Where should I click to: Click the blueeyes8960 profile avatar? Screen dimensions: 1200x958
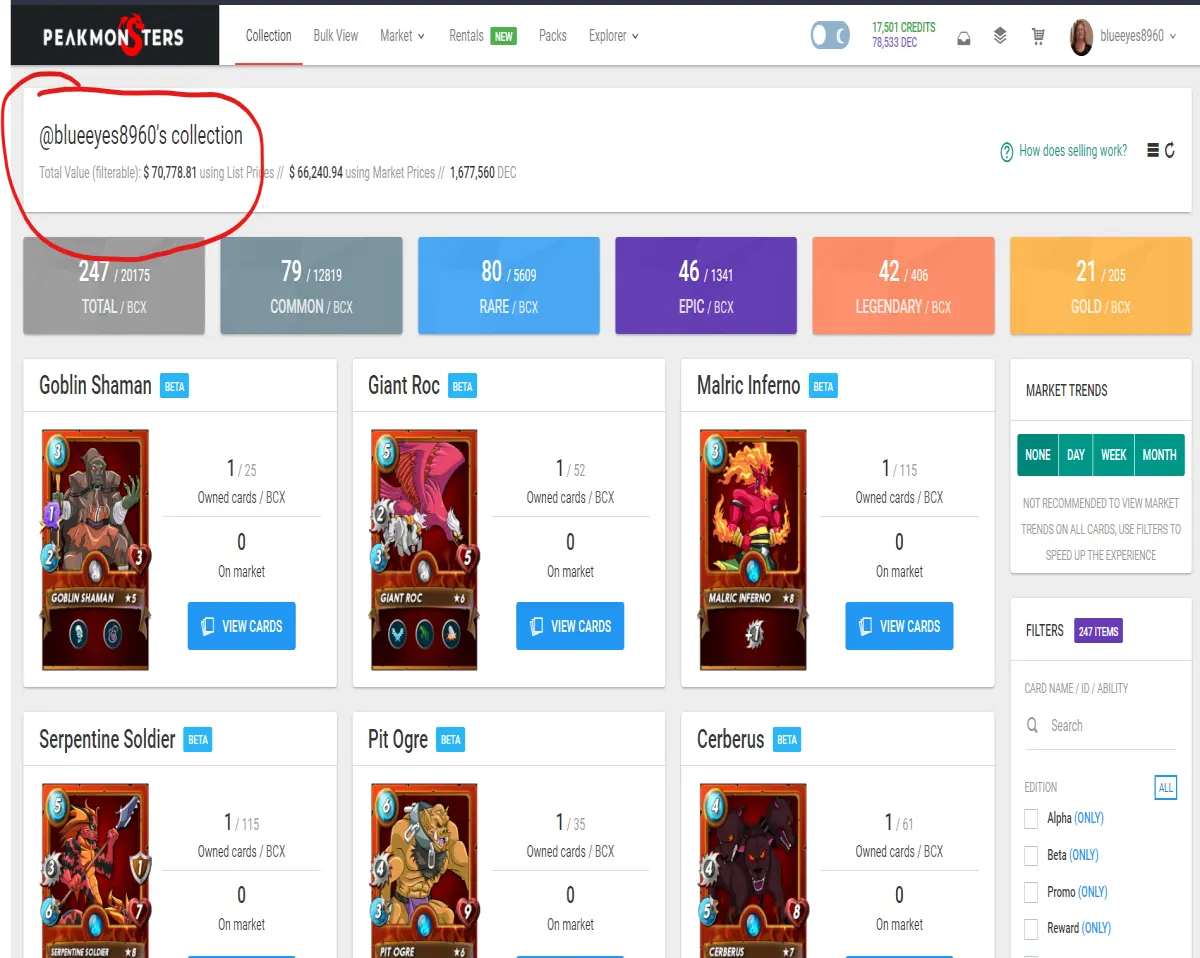pos(1081,37)
